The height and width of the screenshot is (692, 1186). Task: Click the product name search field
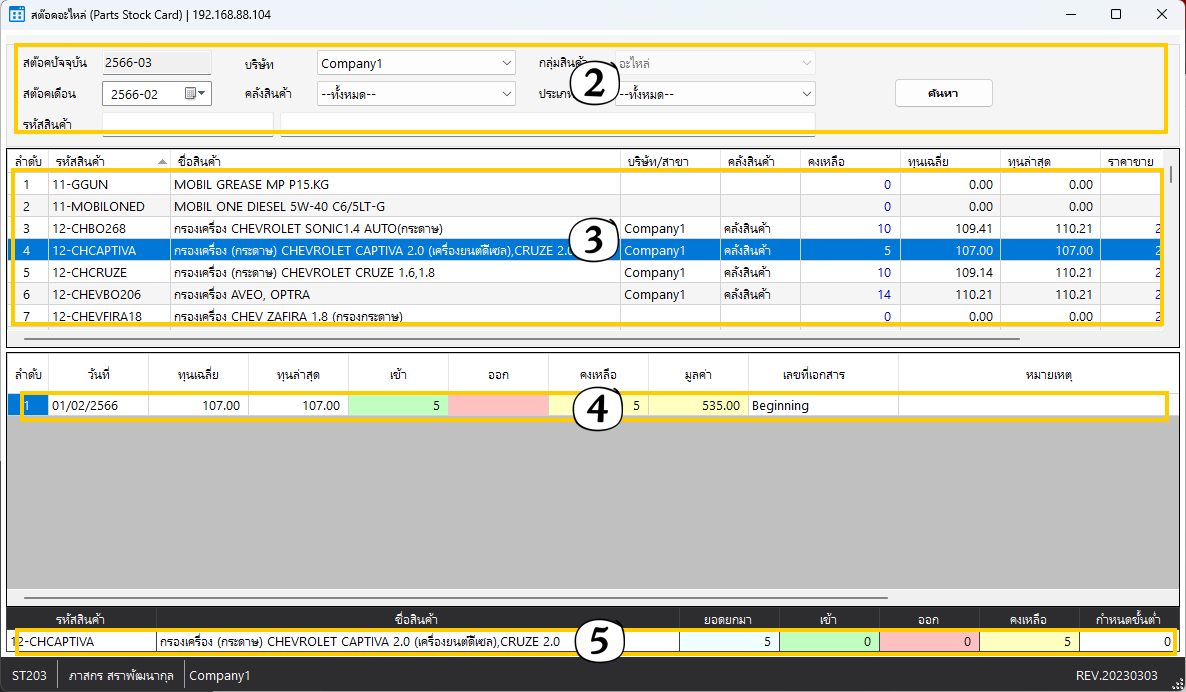(x=547, y=124)
